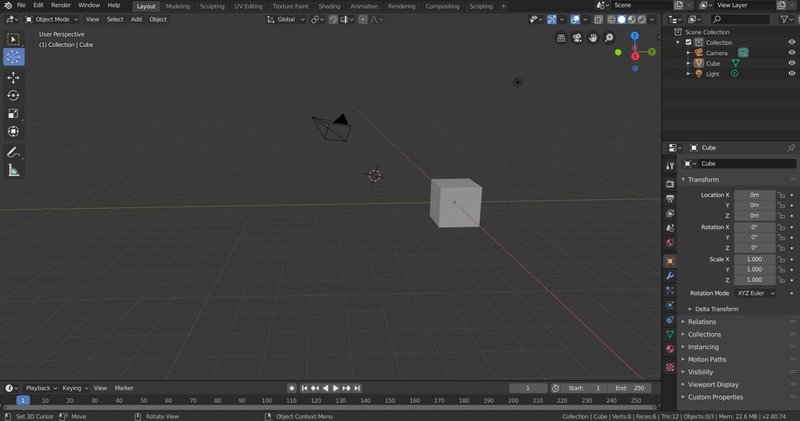Viewport: 800px width, 421px height.
Task: Hide the Cube in outliner
Action: (x=791, y=63)
